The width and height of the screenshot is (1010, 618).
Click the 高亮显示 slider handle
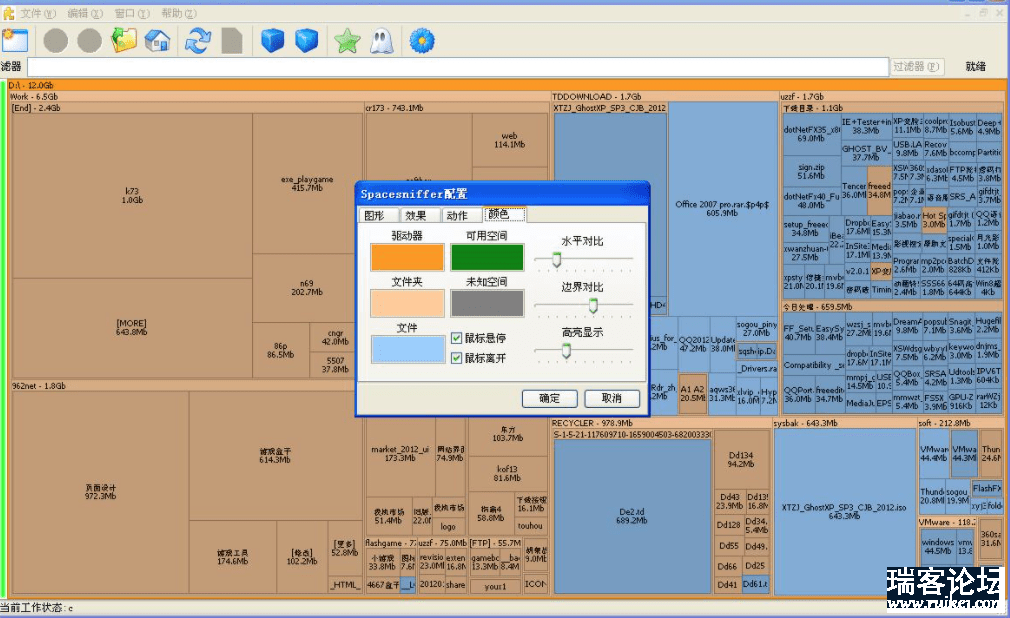click(x=566, y=351)
